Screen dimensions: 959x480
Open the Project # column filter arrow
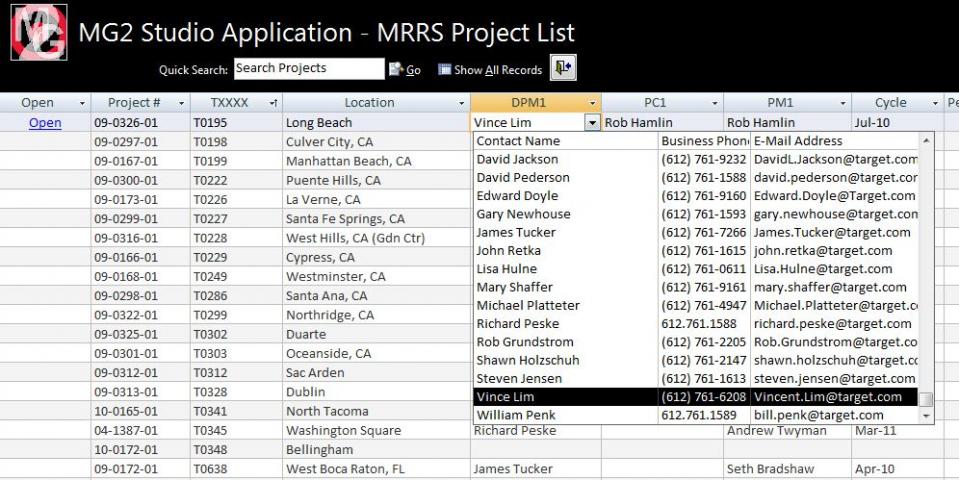point(181,103)
